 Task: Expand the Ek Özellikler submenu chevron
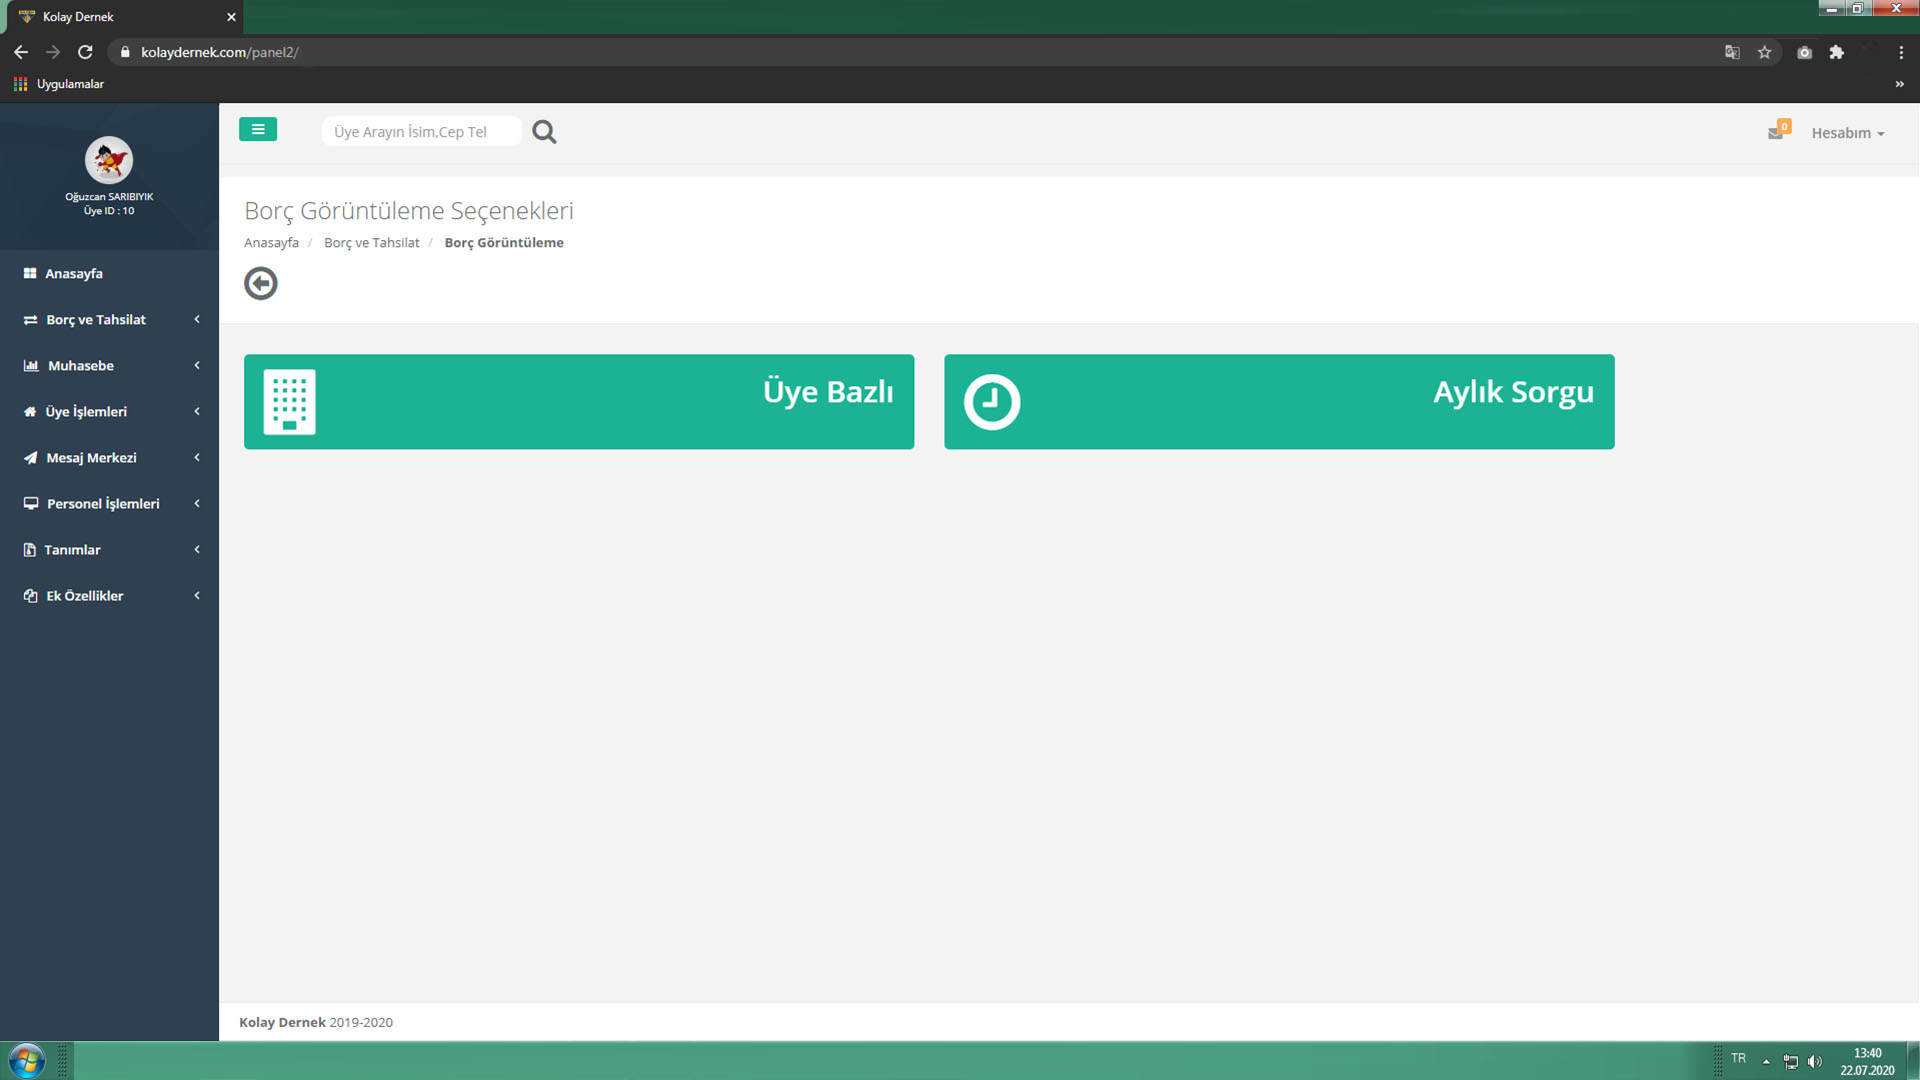click(x=197, y=596)
